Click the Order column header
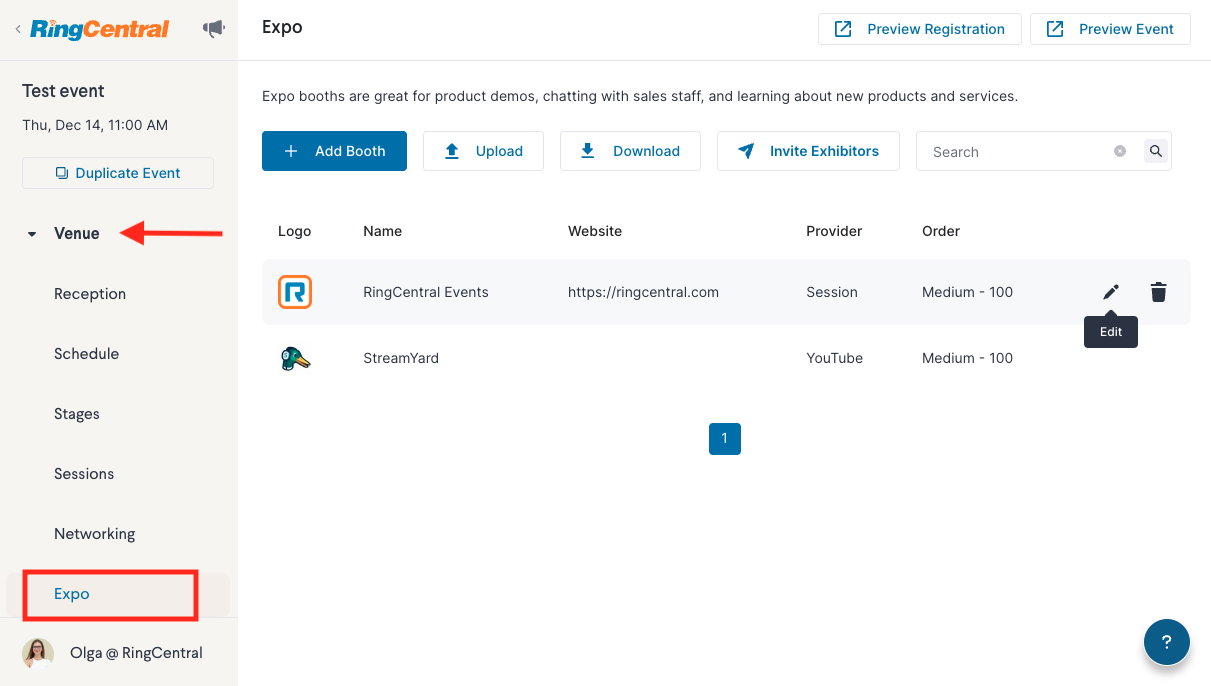This screenshot has height=686, width=1211. pos(941,231)
